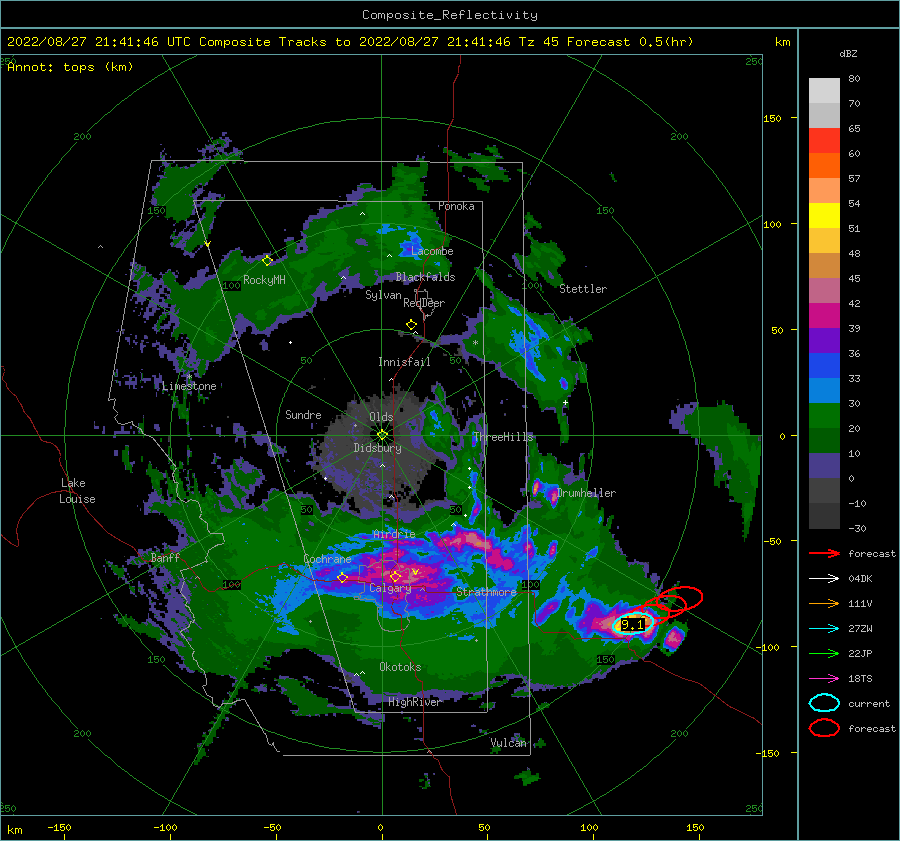This screenshot has height=841, width=900.
Task: Click the Vulcan town label
Action: pyautogui.click(x=508, y=743)
